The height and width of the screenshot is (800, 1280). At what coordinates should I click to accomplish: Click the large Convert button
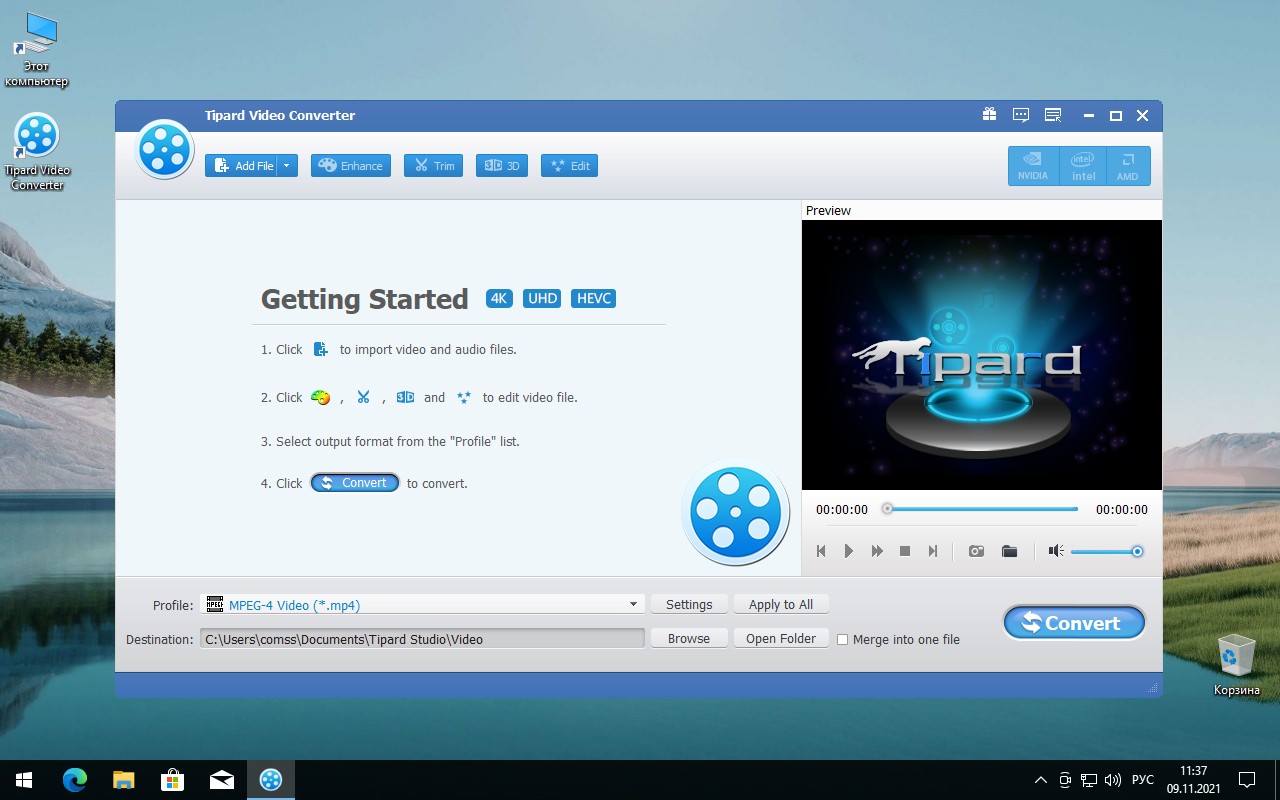click(x=1074, y=623)
